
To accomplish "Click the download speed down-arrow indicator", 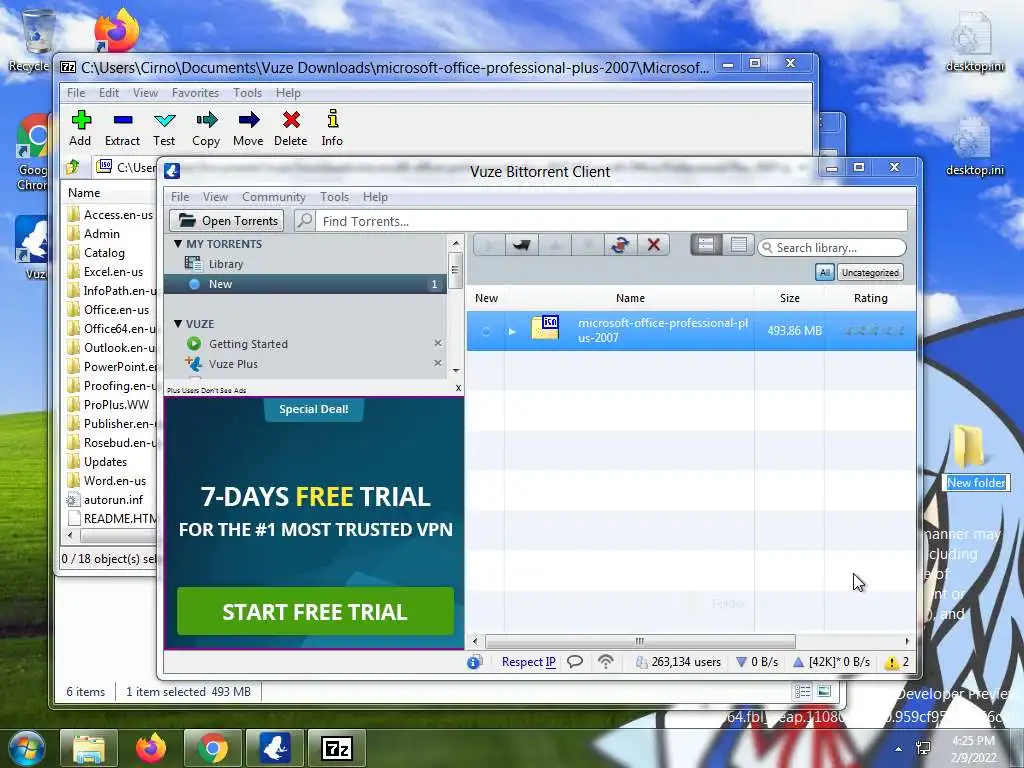I will (741, 662).
